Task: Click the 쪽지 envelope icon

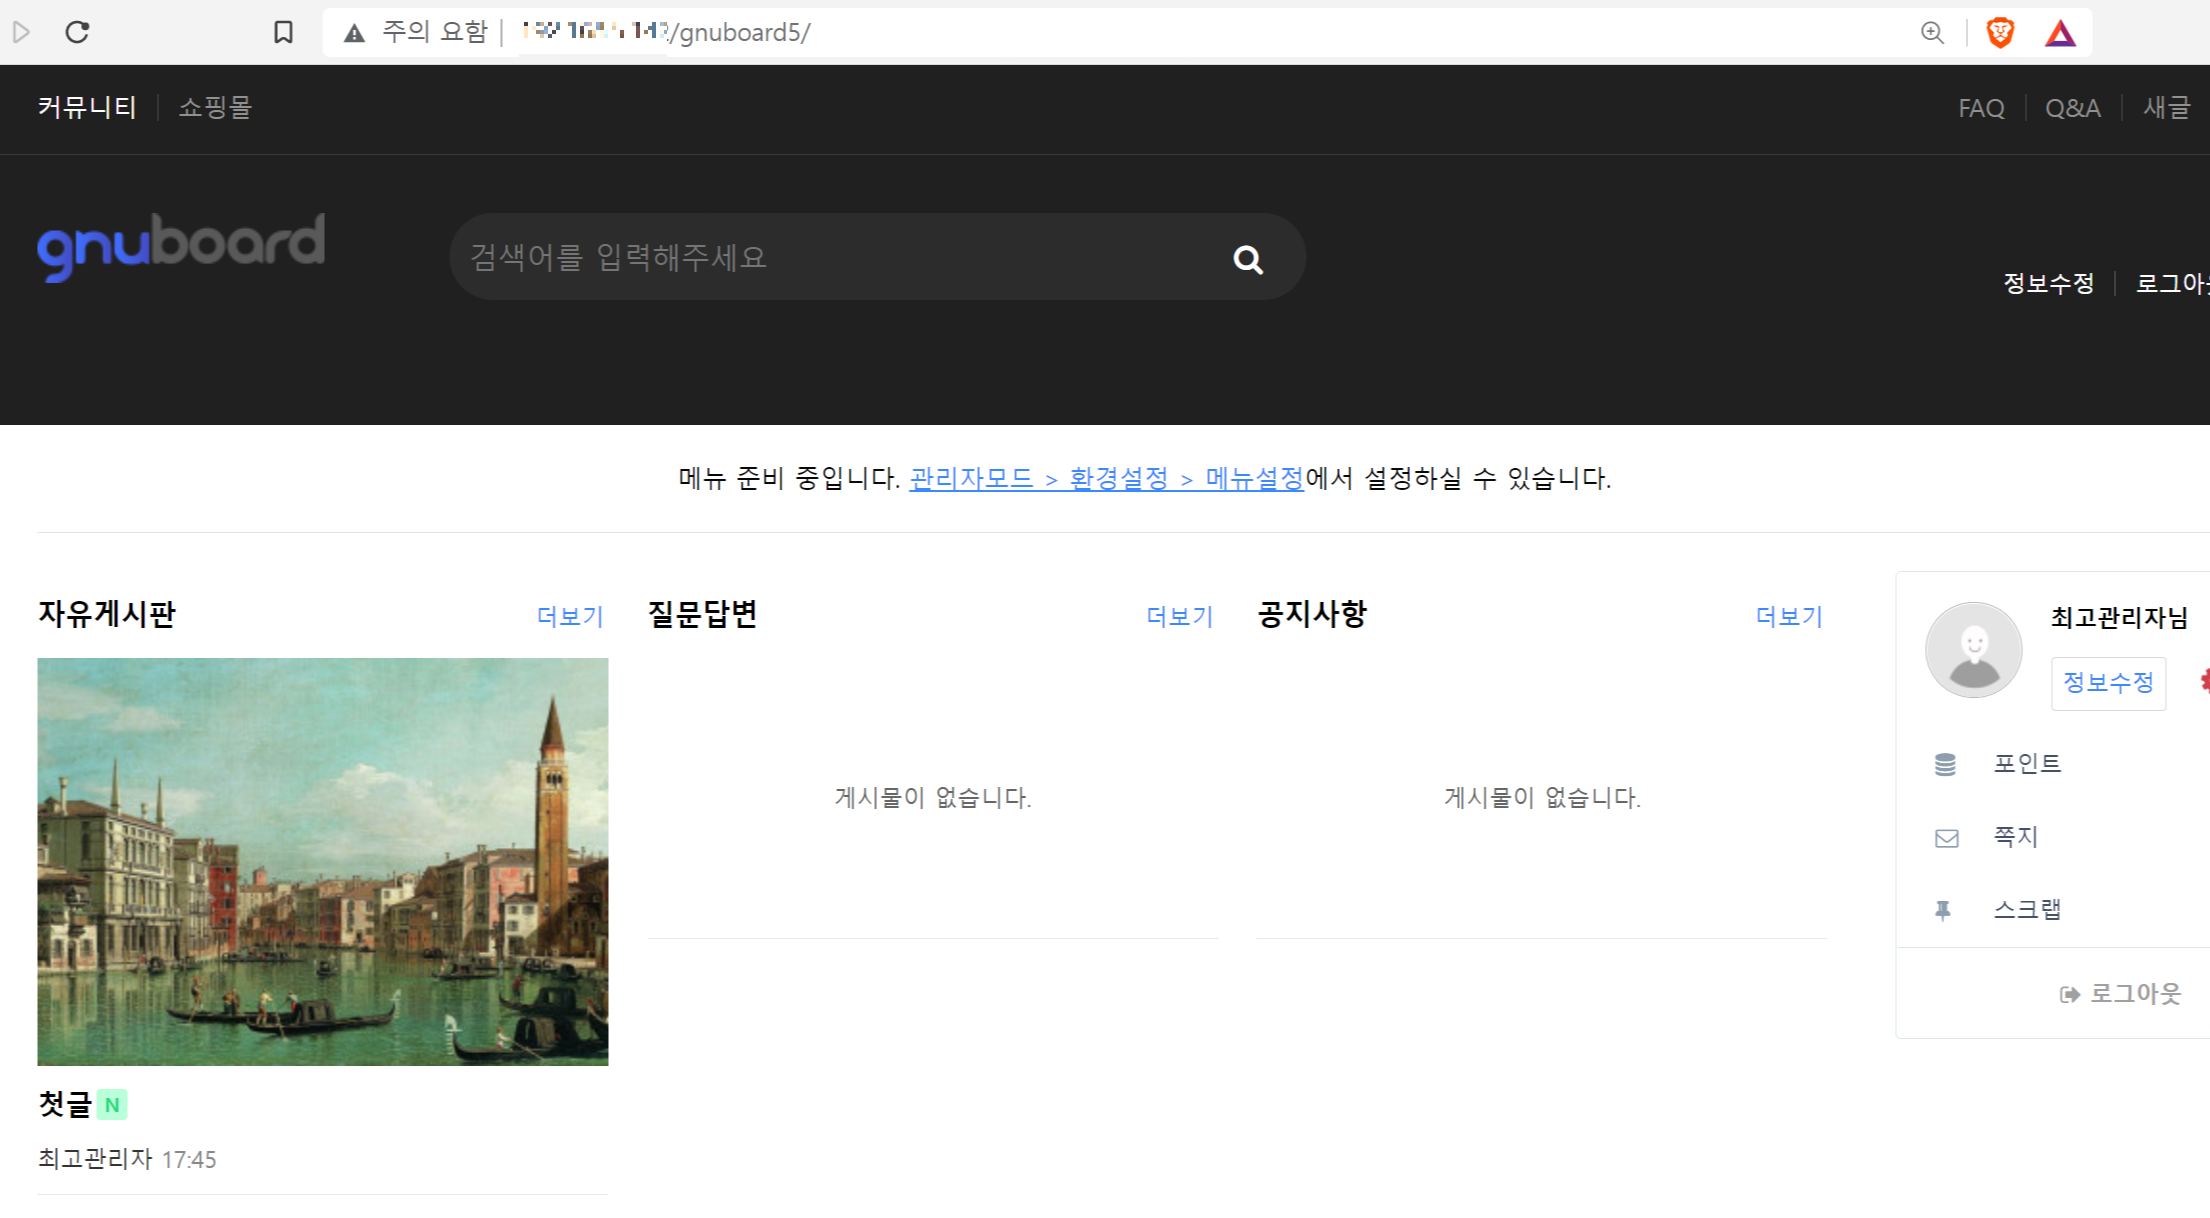Action: (1946, 838)
